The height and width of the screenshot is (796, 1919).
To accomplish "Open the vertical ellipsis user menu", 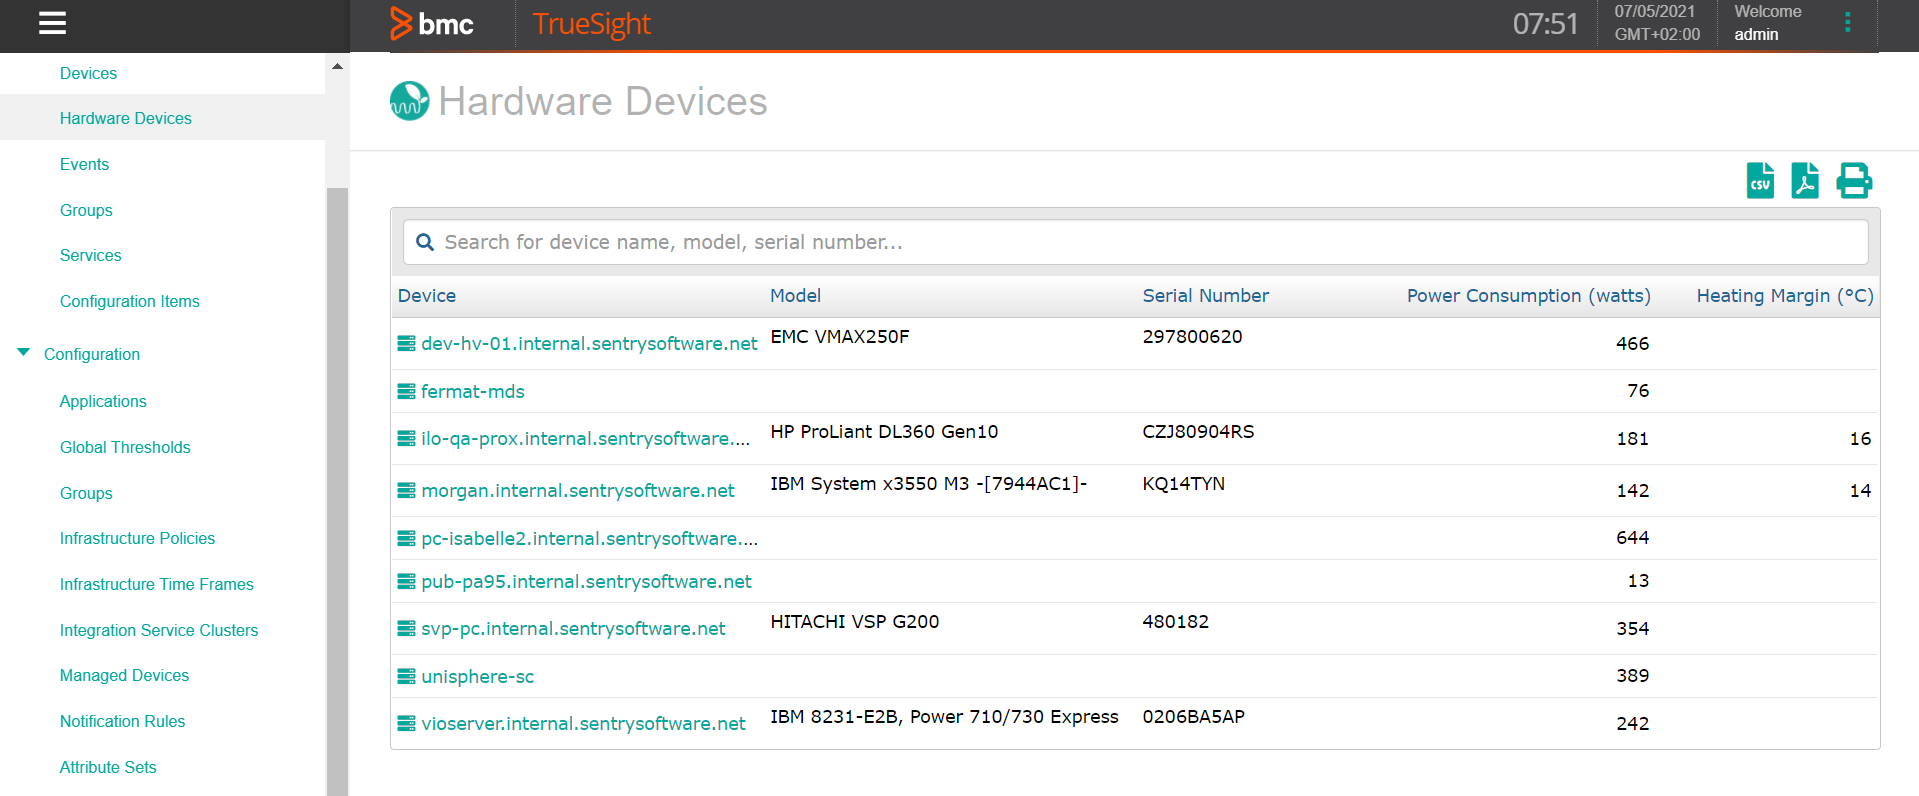I will tap(1847, 22).
